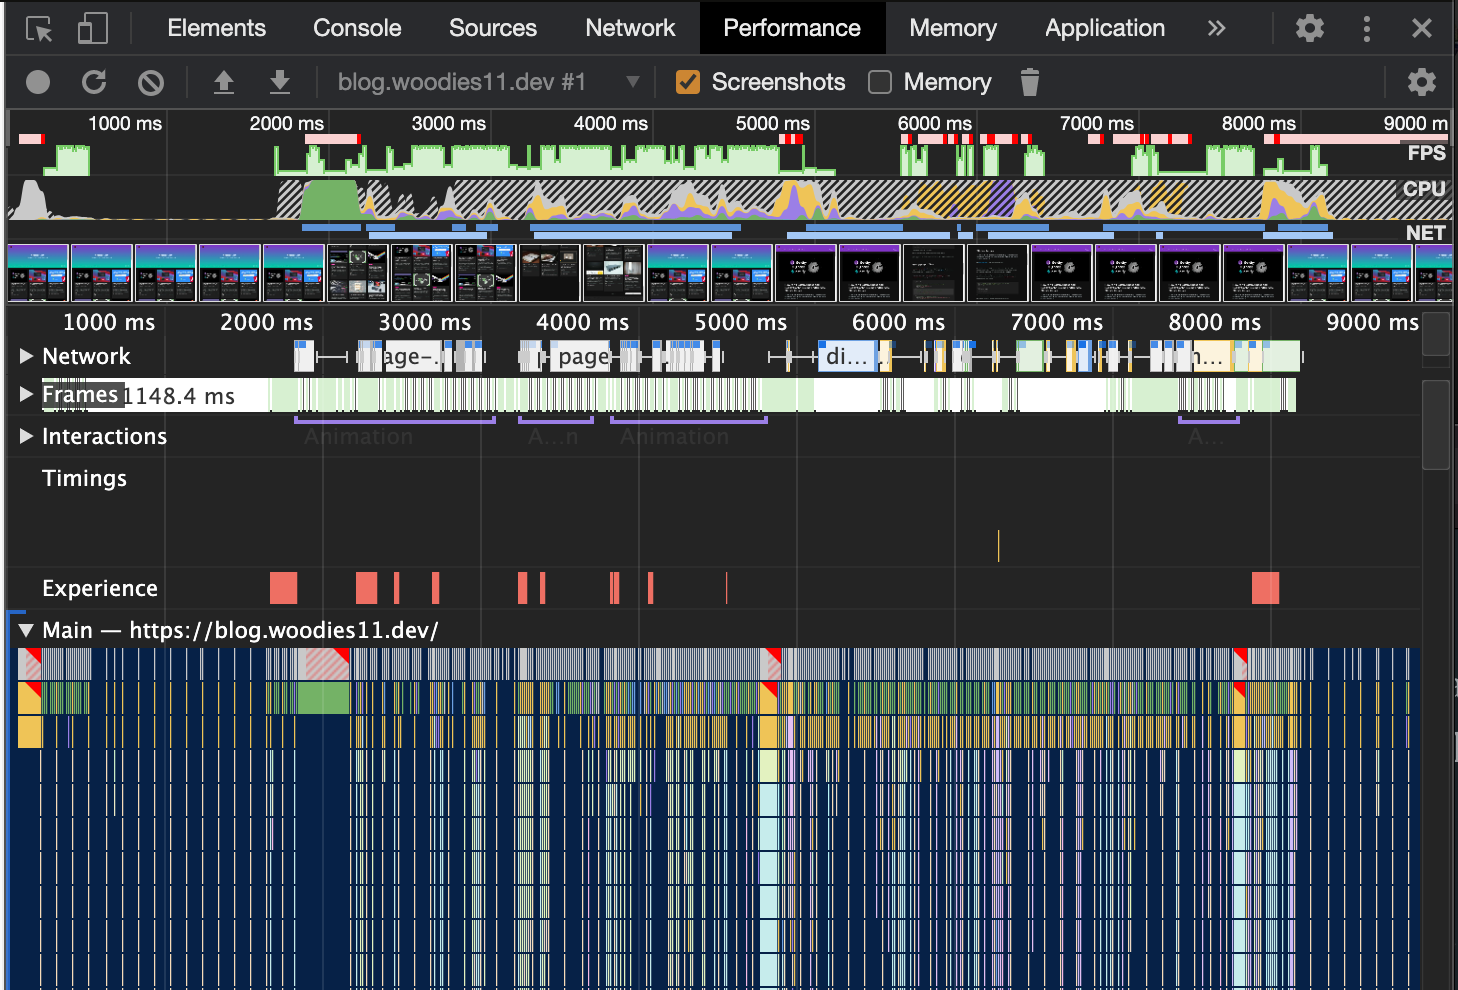The height and width of the screenshot is (990, 1458).
Task: Start recording a performance profile
Action: (x=38, y=82)
